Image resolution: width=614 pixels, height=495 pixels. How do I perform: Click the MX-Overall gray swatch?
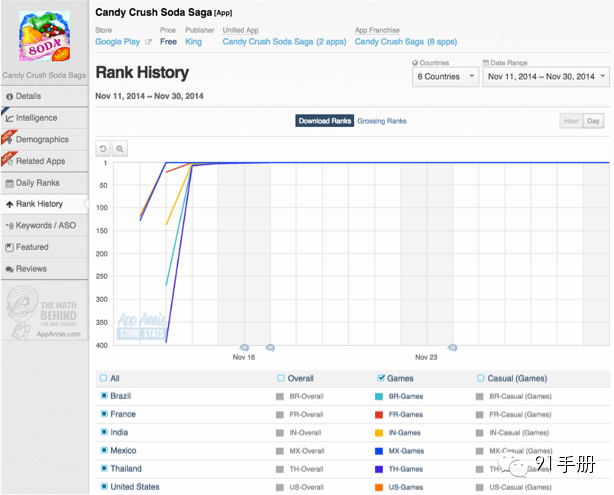280,451
